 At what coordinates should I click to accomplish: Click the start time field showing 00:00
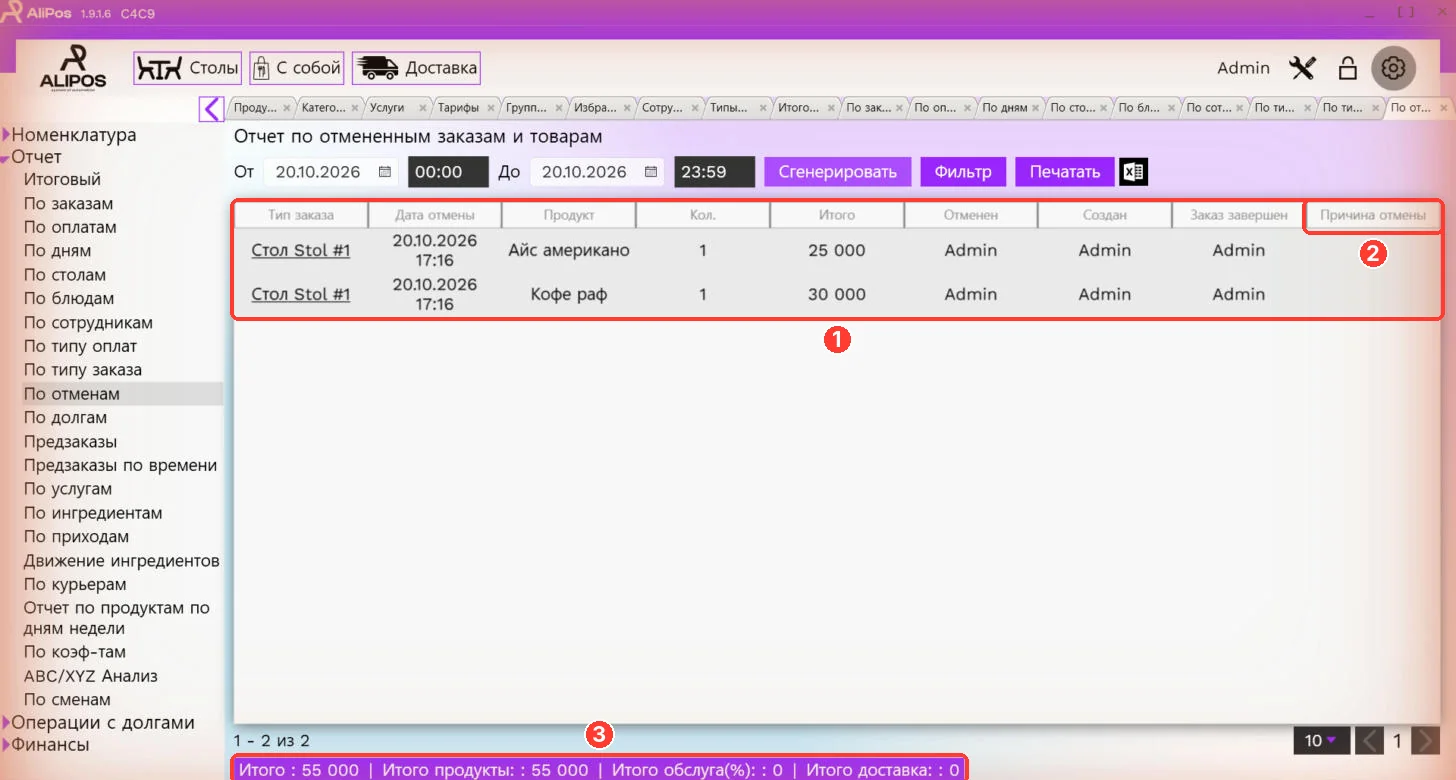448,172
